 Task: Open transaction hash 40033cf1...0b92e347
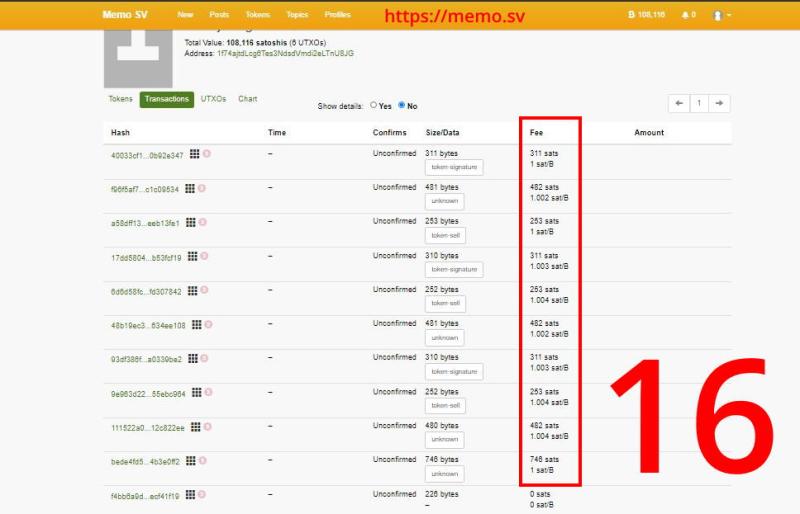(x=147, y=155)
